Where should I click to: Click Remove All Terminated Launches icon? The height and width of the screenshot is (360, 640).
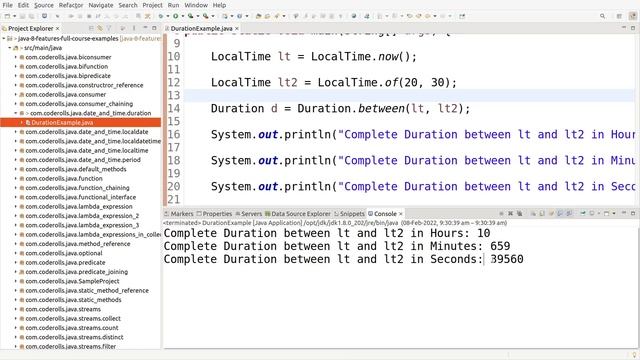pos(520,213)
